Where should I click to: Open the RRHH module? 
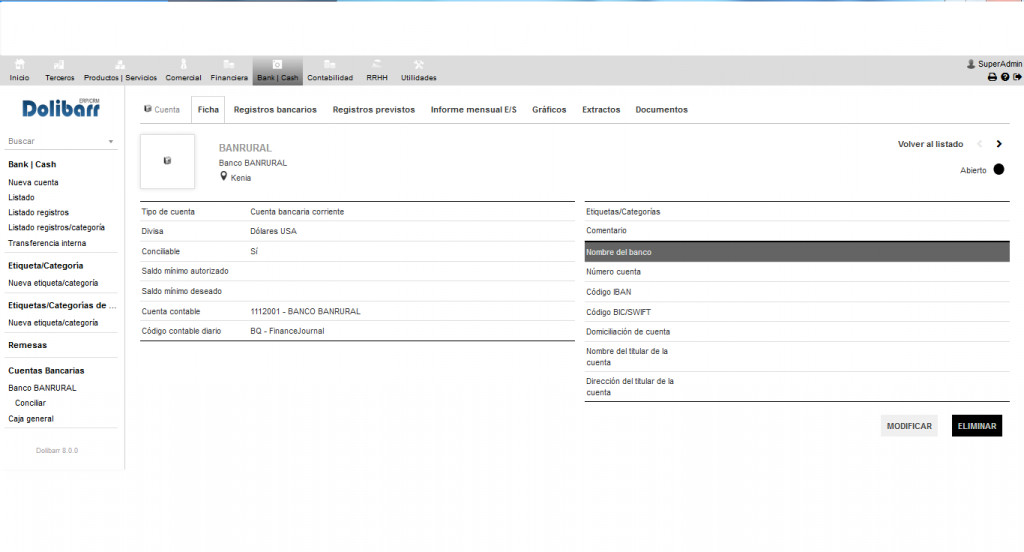377,70
